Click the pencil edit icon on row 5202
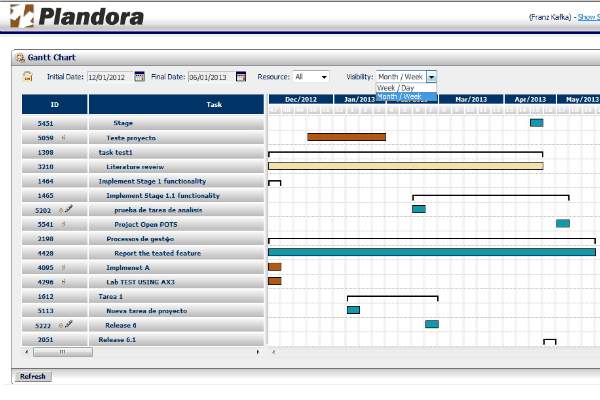 pos(69,210)
